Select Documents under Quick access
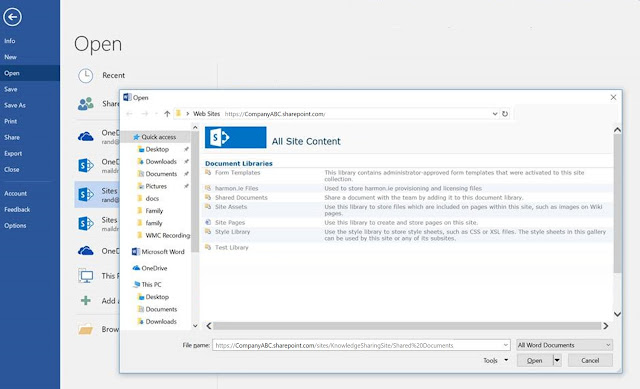 click(161, 174)
